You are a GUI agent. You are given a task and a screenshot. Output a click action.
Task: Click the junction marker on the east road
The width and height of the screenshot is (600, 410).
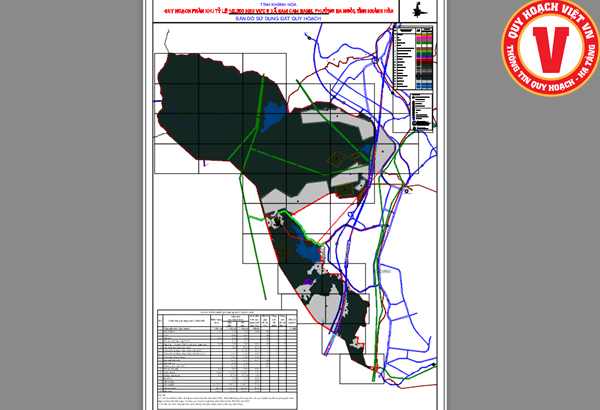pyautogui.click(x=406, y=190)
